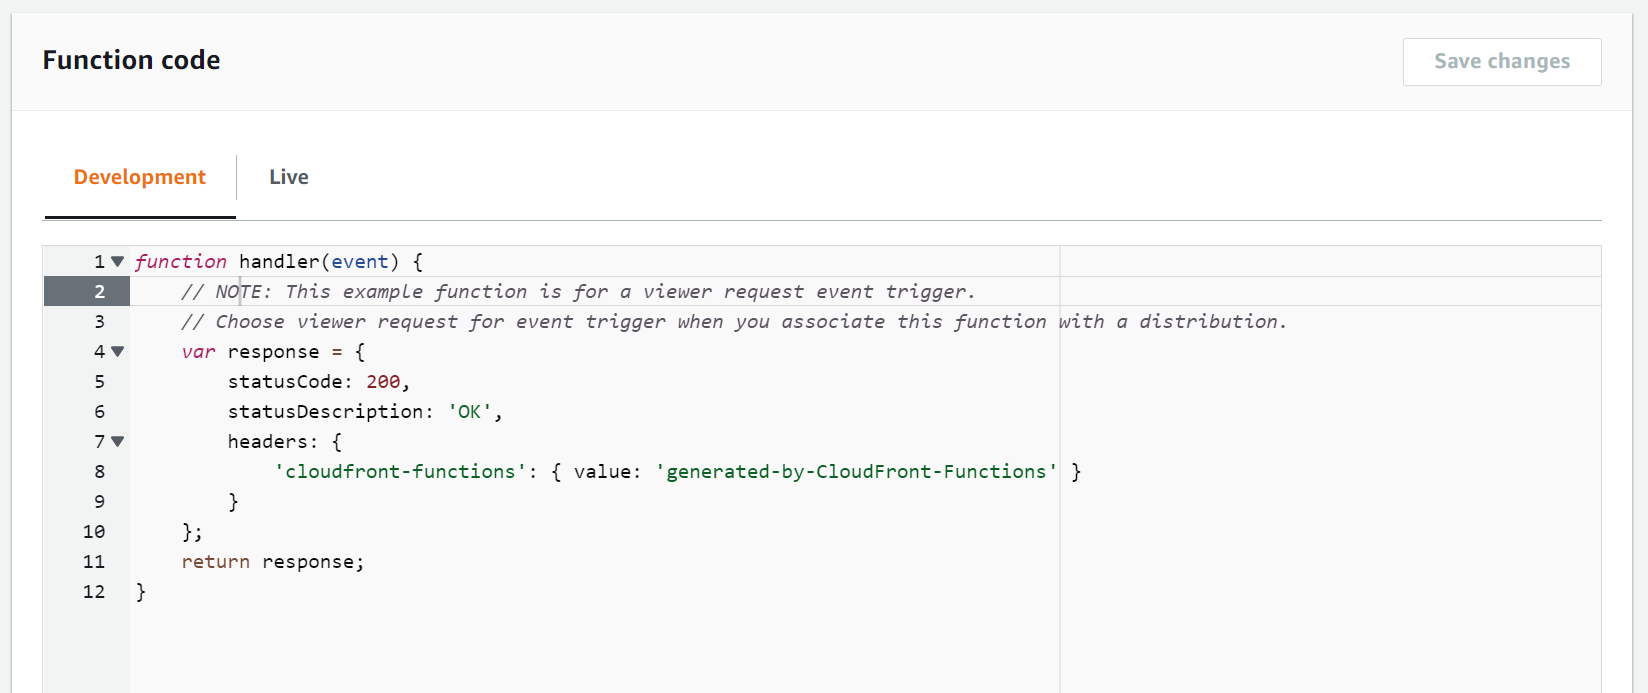Viewport: 1648px width, 693px height.
Task: Switch to the Live tab
Action: [x=288, y=177]
